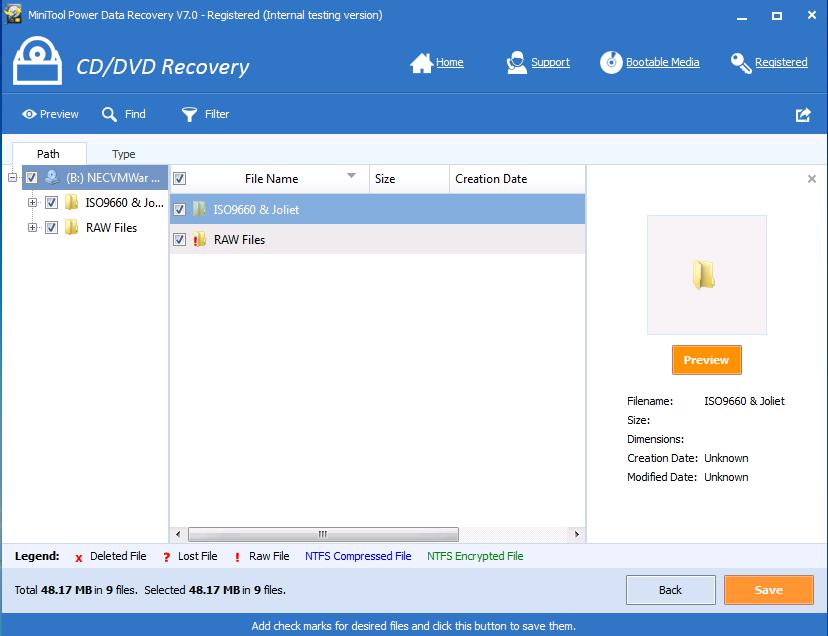
Task: Click the ISO9660 & Jo... folder icon in tree
Action: [x=71, y=202]
